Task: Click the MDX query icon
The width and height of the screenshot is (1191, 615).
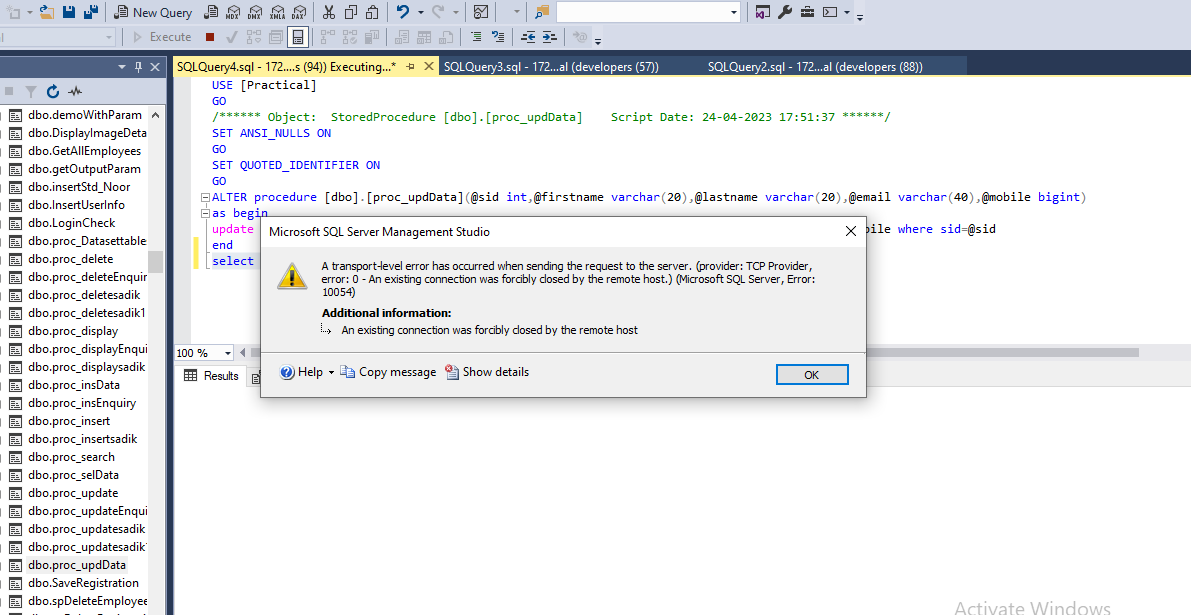Action: (232, 12)
